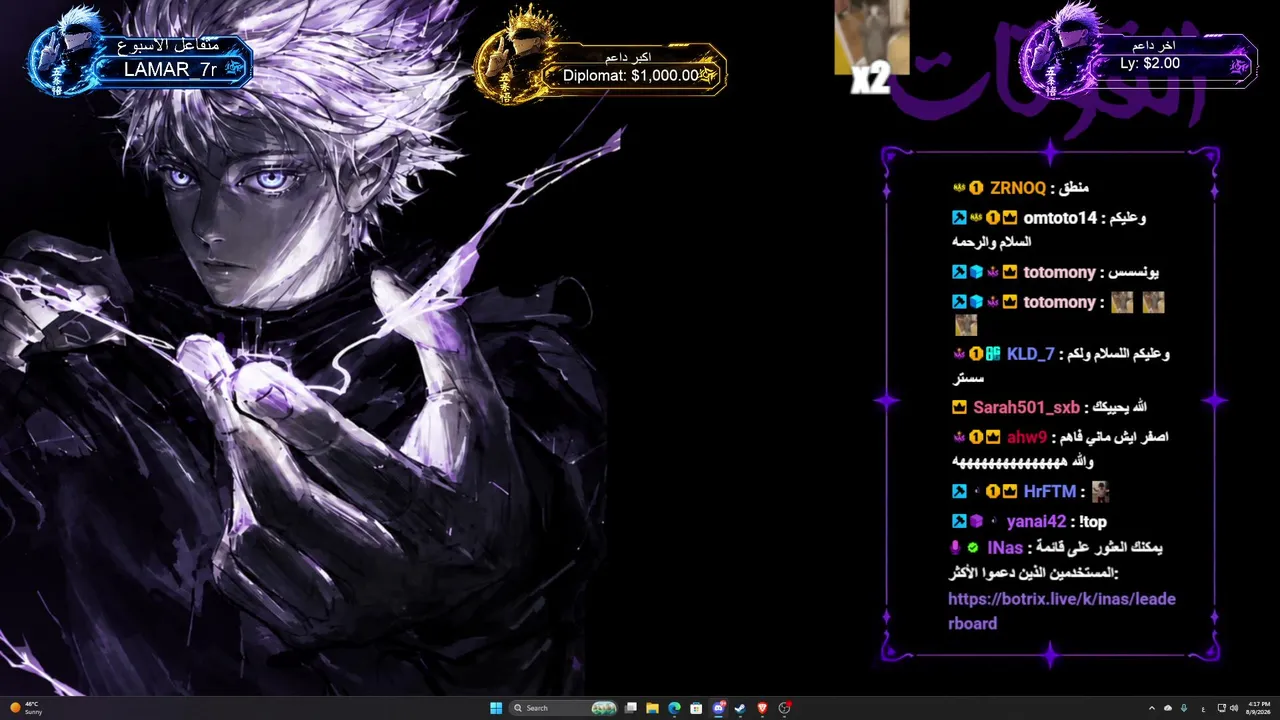1280x720 pixels.
Task: Click the x2 emote combo thumbnail
Action: (x=871, y=48)
